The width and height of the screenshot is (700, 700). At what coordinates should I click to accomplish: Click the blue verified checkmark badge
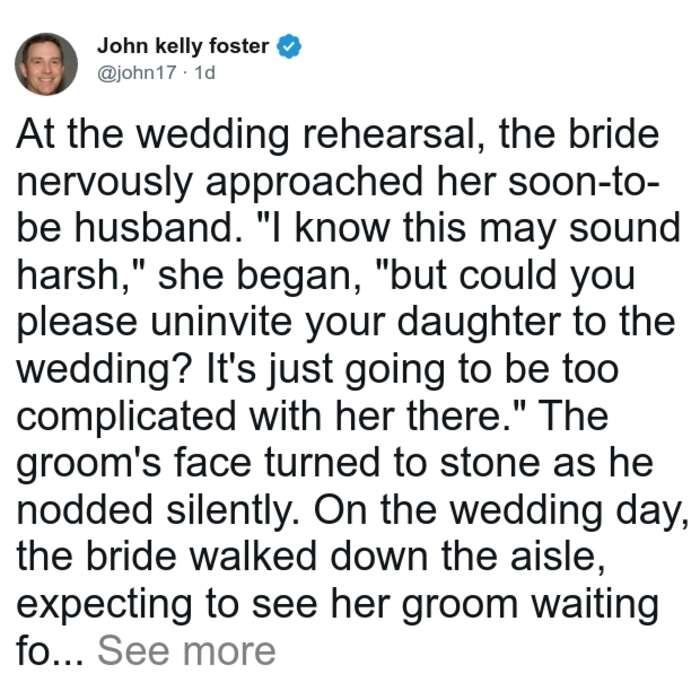coord(289,46)
